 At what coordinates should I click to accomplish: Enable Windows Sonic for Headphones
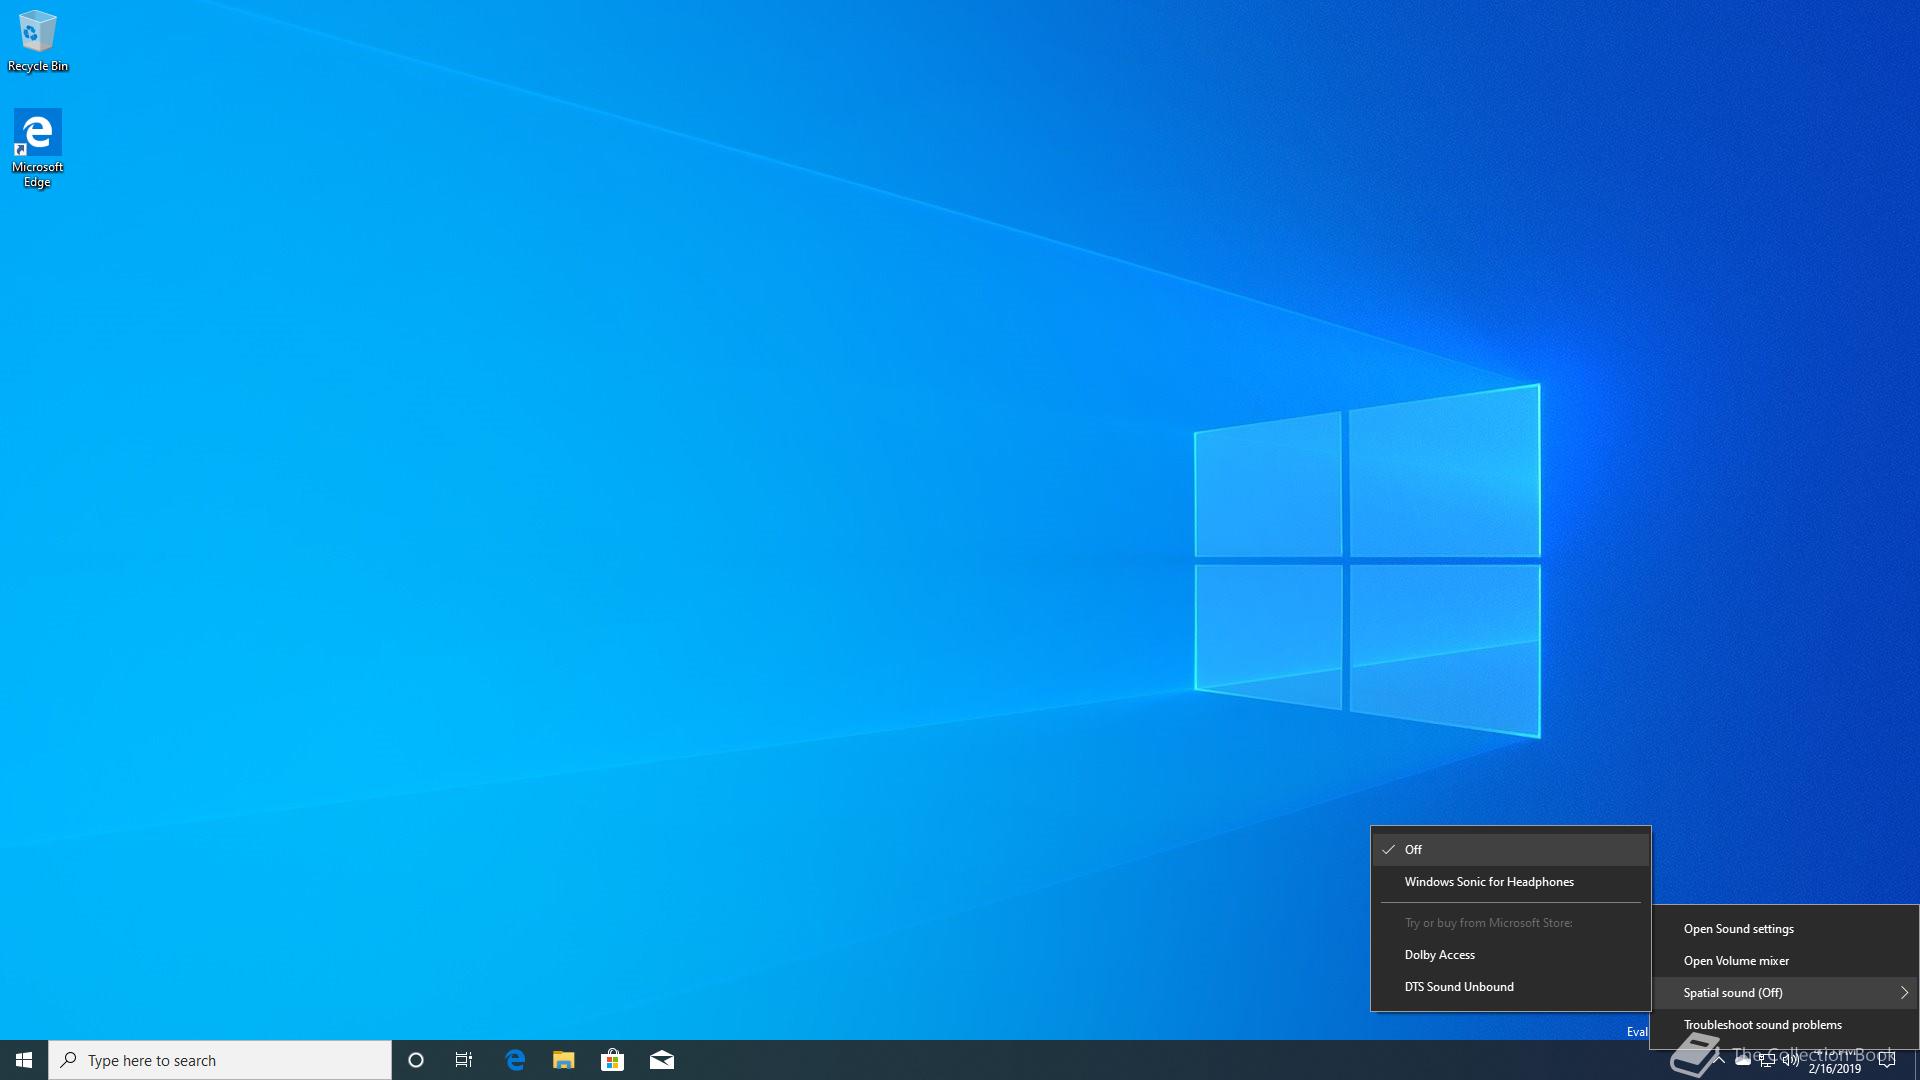tap(1489, 882)
